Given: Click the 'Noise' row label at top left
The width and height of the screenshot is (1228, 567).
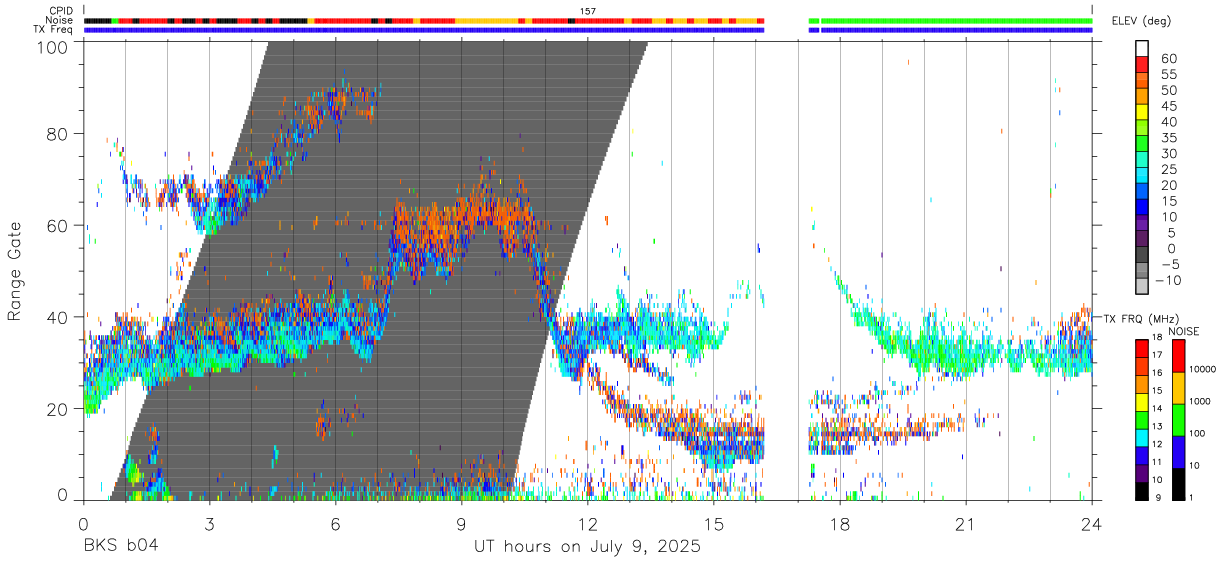Looking at the screenshot, I should pos(60,20).
